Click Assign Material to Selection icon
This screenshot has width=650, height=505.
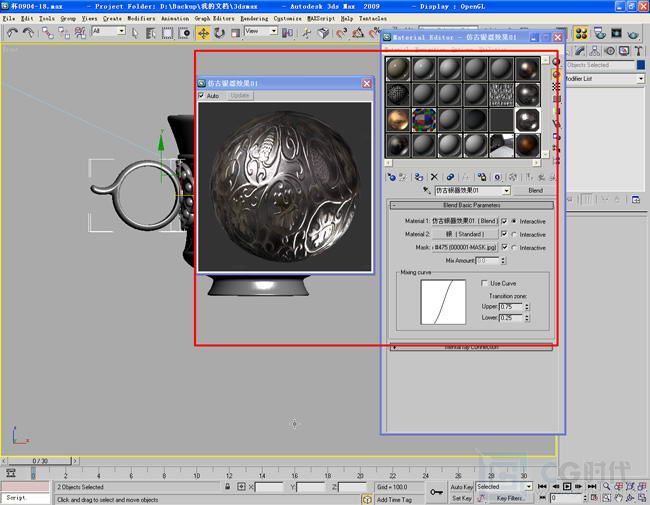419,177
